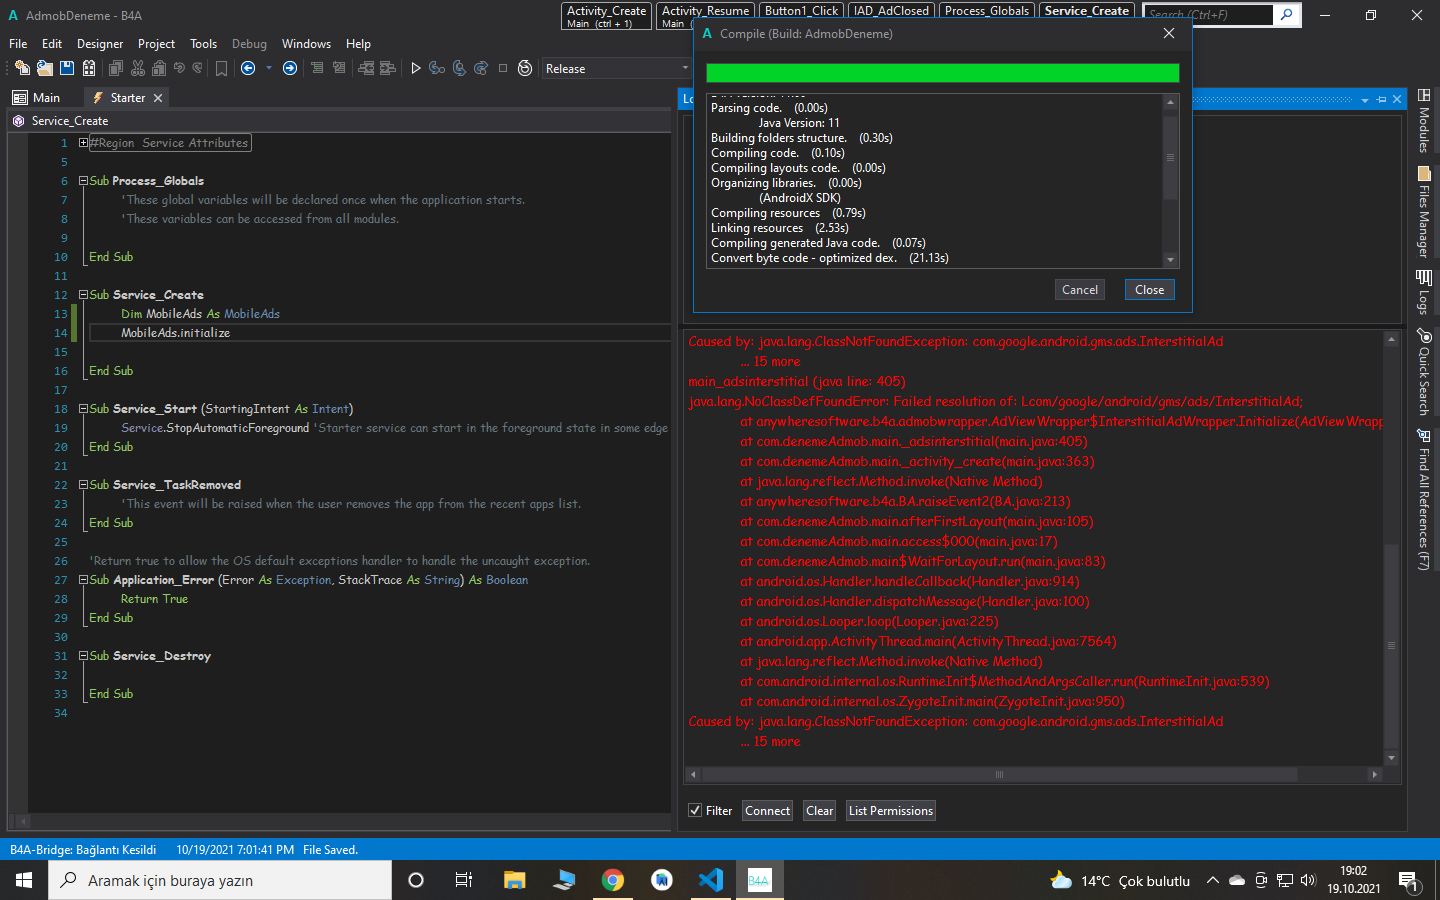Collapse Sub Service_TaskRemoved block
Screen dimensions: 1440x900
[x=83, y=485]
